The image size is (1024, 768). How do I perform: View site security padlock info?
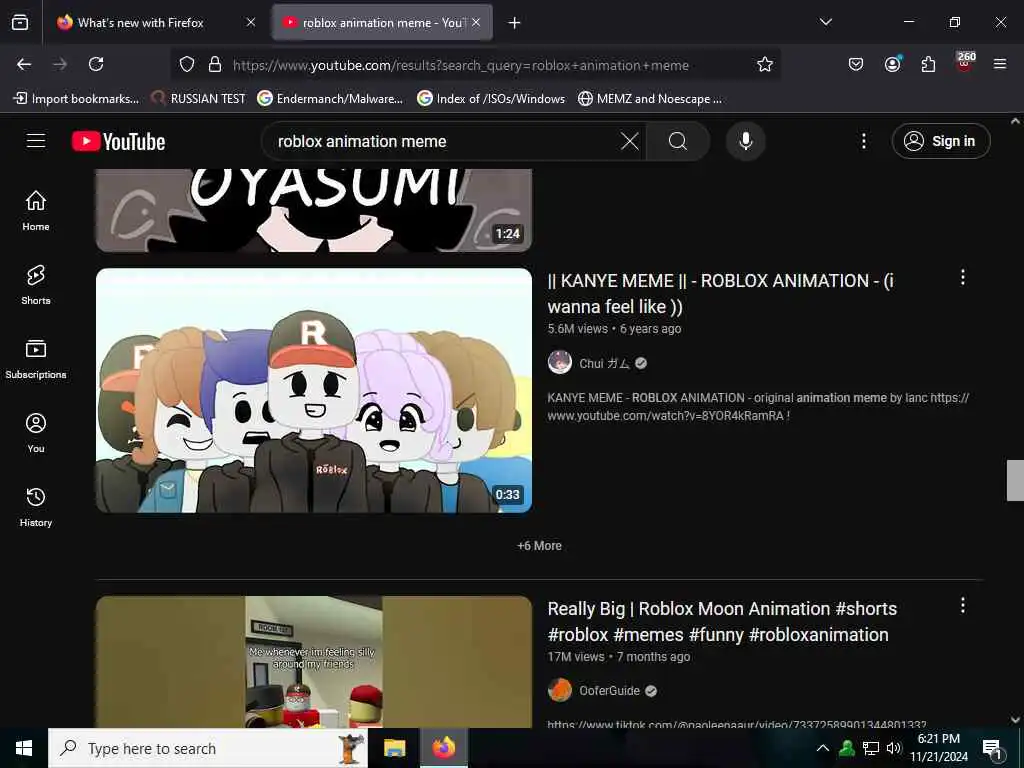215,65
